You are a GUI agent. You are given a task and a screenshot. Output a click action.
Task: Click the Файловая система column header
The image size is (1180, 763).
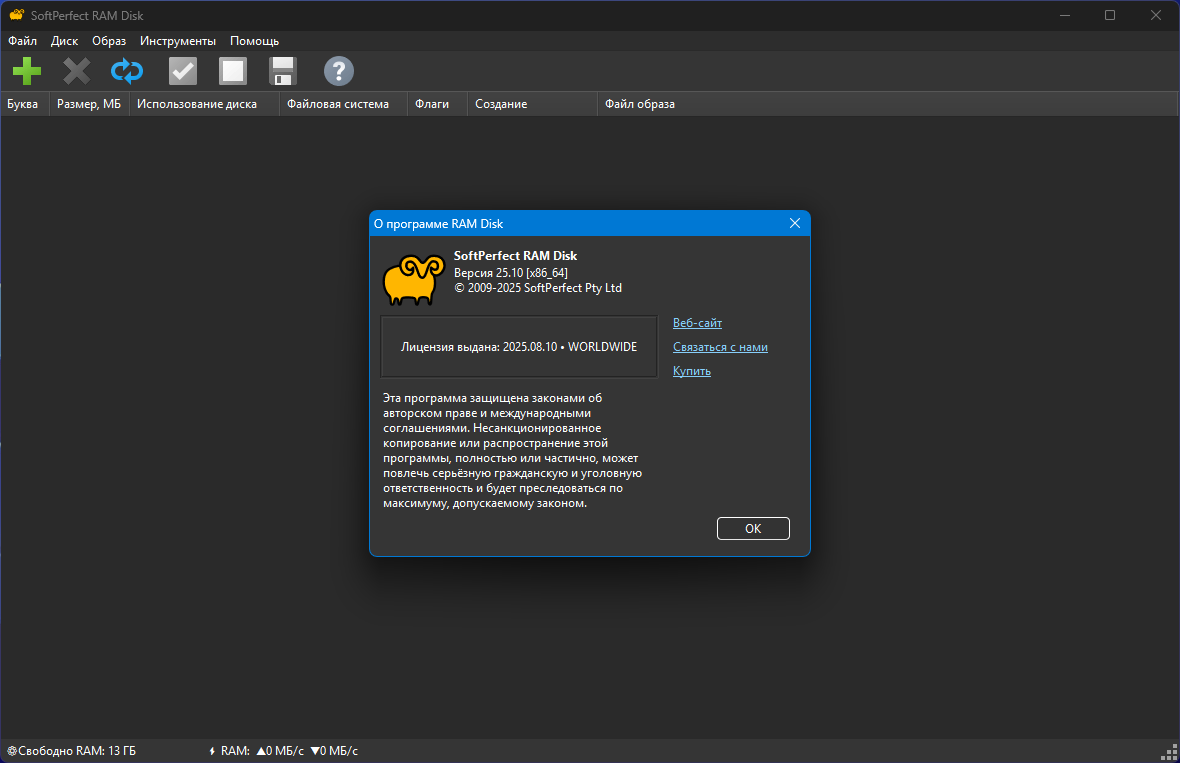click(x=338, y=104)
